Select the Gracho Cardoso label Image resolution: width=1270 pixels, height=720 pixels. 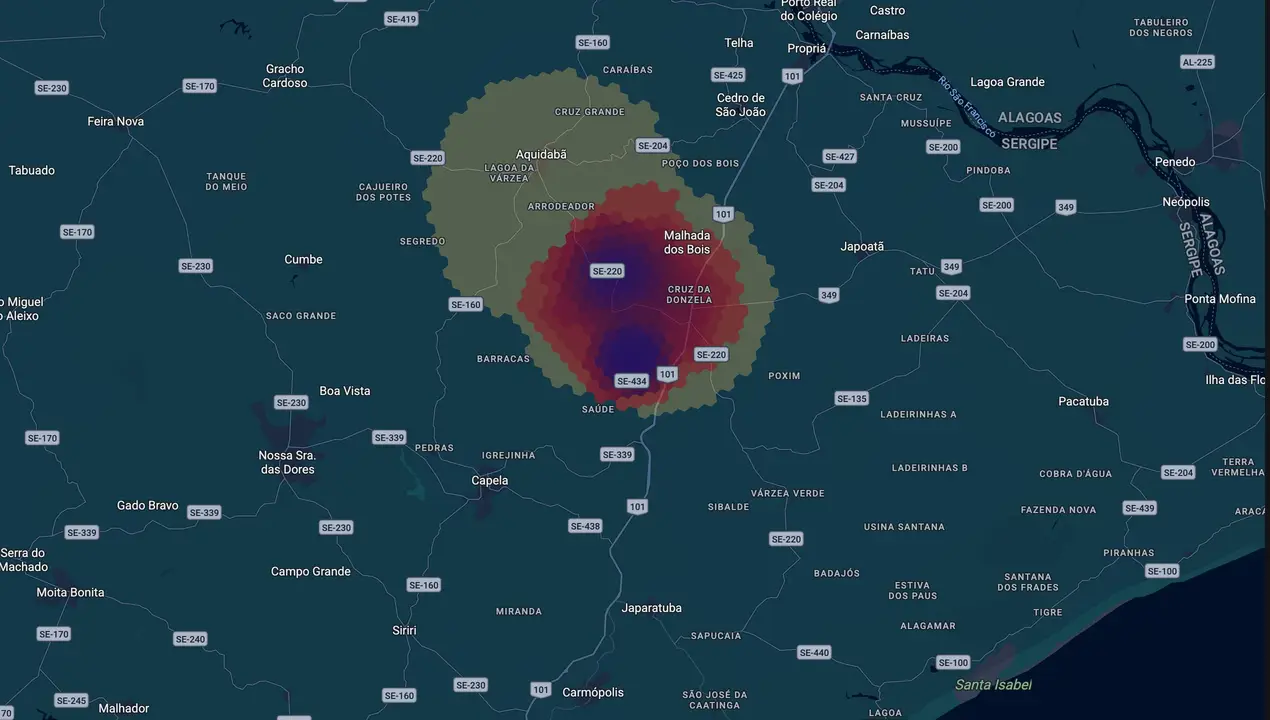tap(285, 76)
